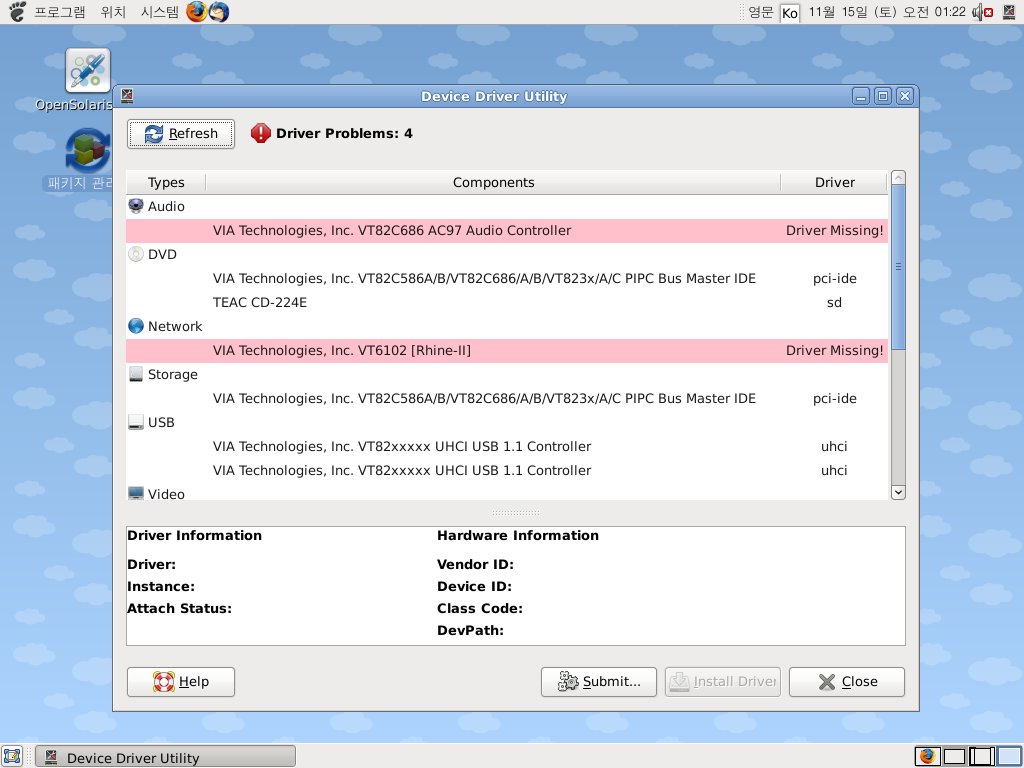Click the Firefox icon in bottom panel
This screenshot has height=768, width=1024.
click(x=927, y=756)
